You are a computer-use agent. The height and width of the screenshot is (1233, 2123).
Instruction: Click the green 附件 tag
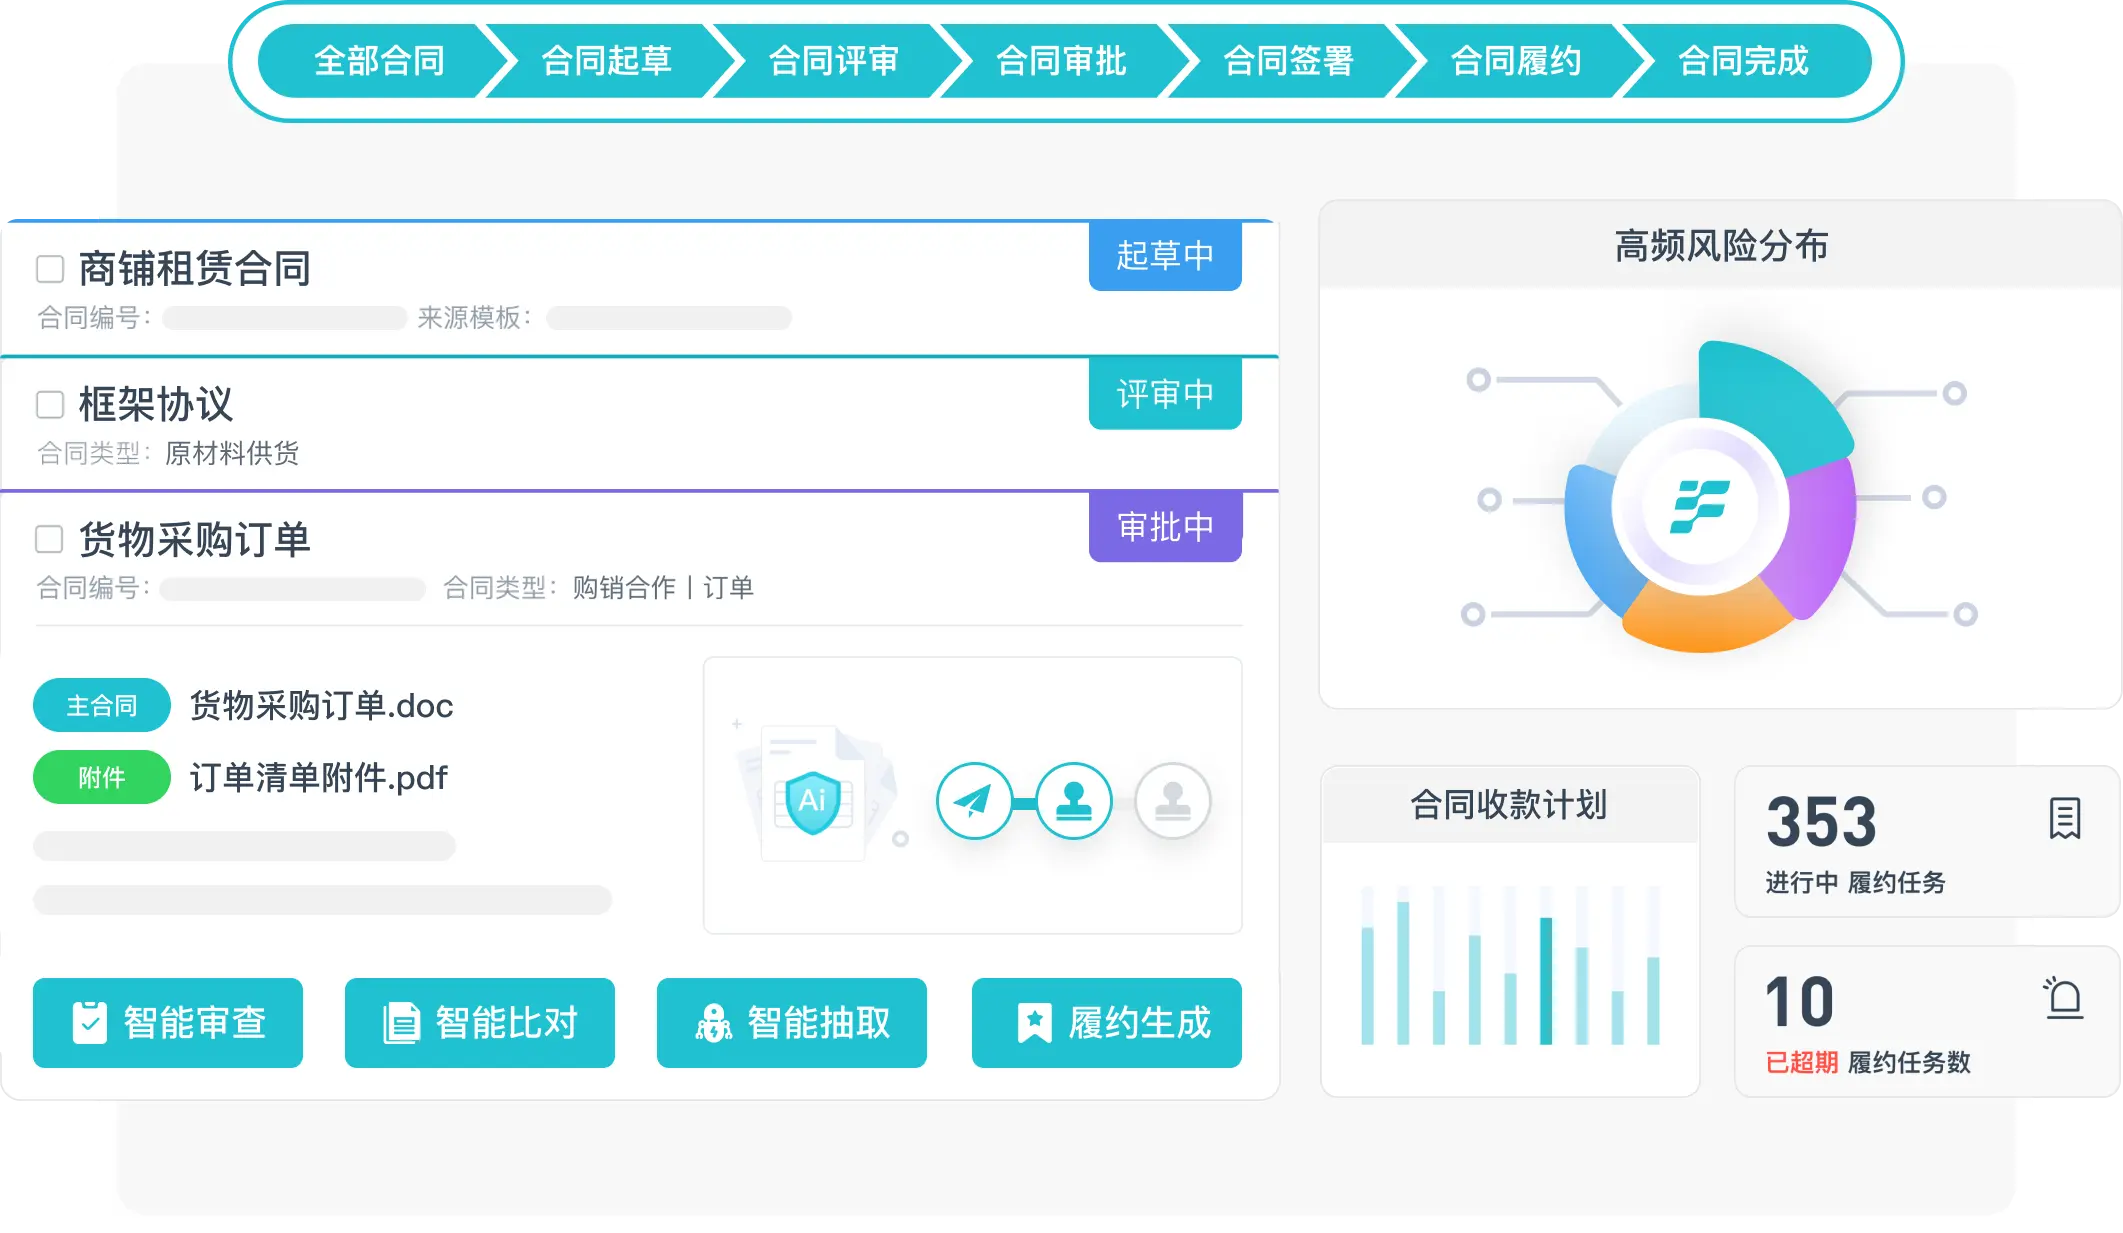tap(102, 777)
